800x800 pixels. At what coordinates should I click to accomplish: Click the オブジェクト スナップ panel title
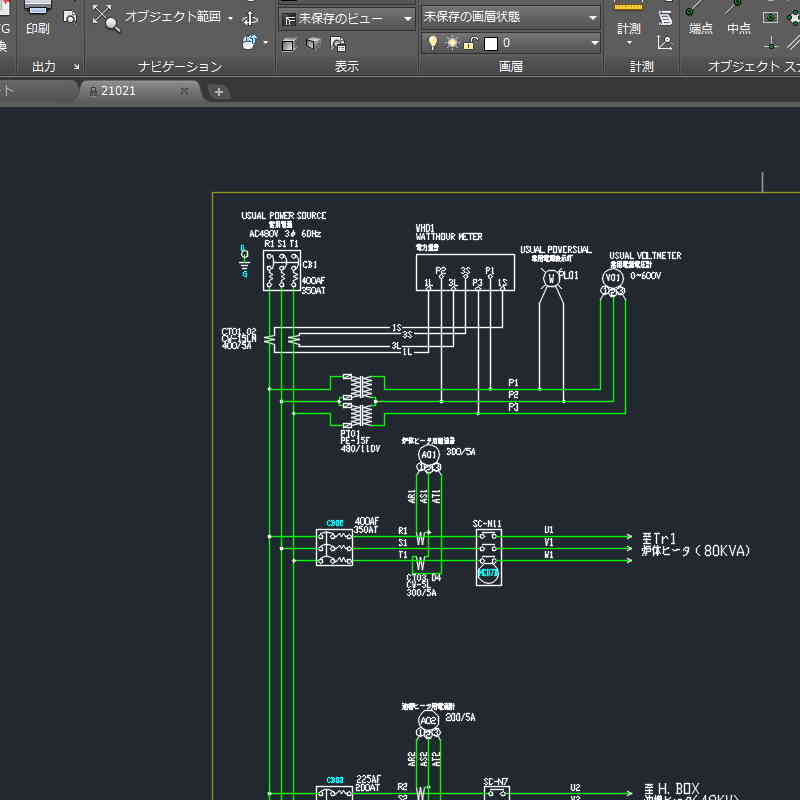tap(753, 66)
